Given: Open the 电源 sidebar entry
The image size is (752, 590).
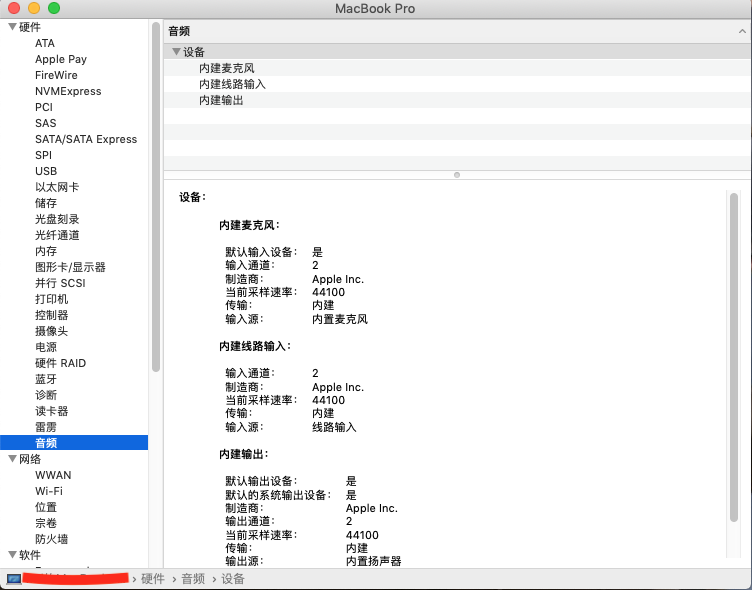Looking at the screenshot, I should (46, 347).
